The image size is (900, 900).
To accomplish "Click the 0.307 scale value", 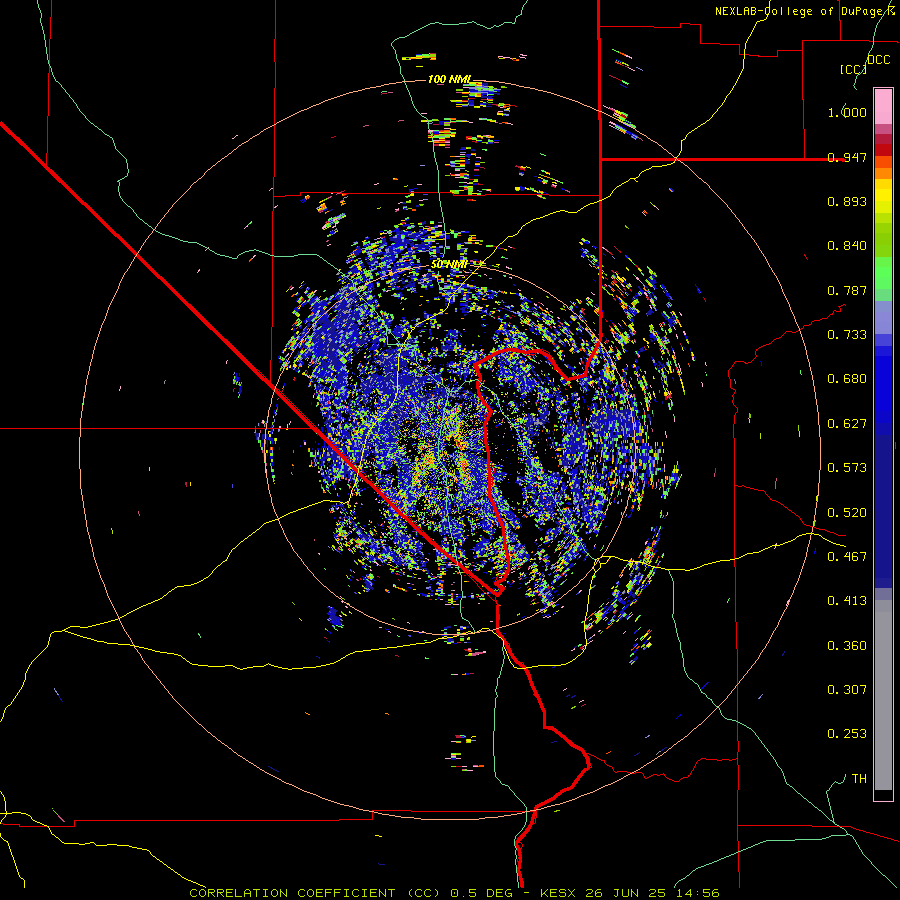I will (847, 690).
